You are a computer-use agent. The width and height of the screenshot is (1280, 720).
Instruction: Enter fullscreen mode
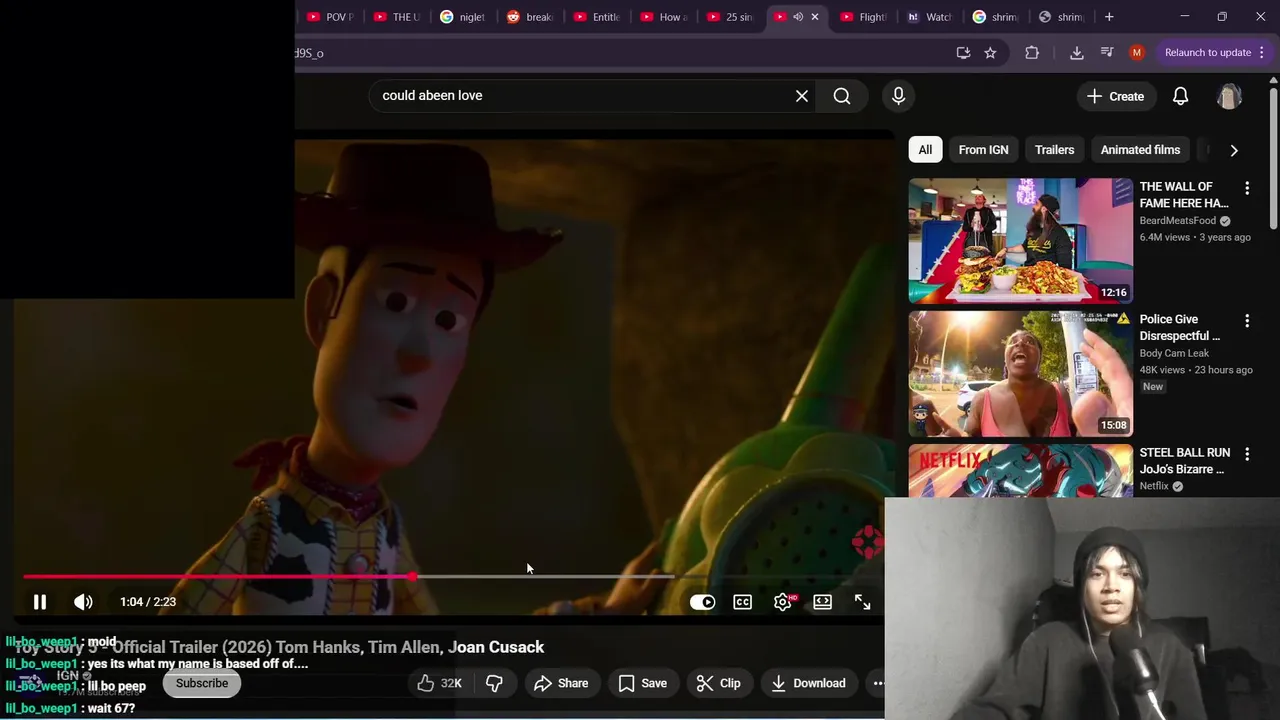coord(862,602)
